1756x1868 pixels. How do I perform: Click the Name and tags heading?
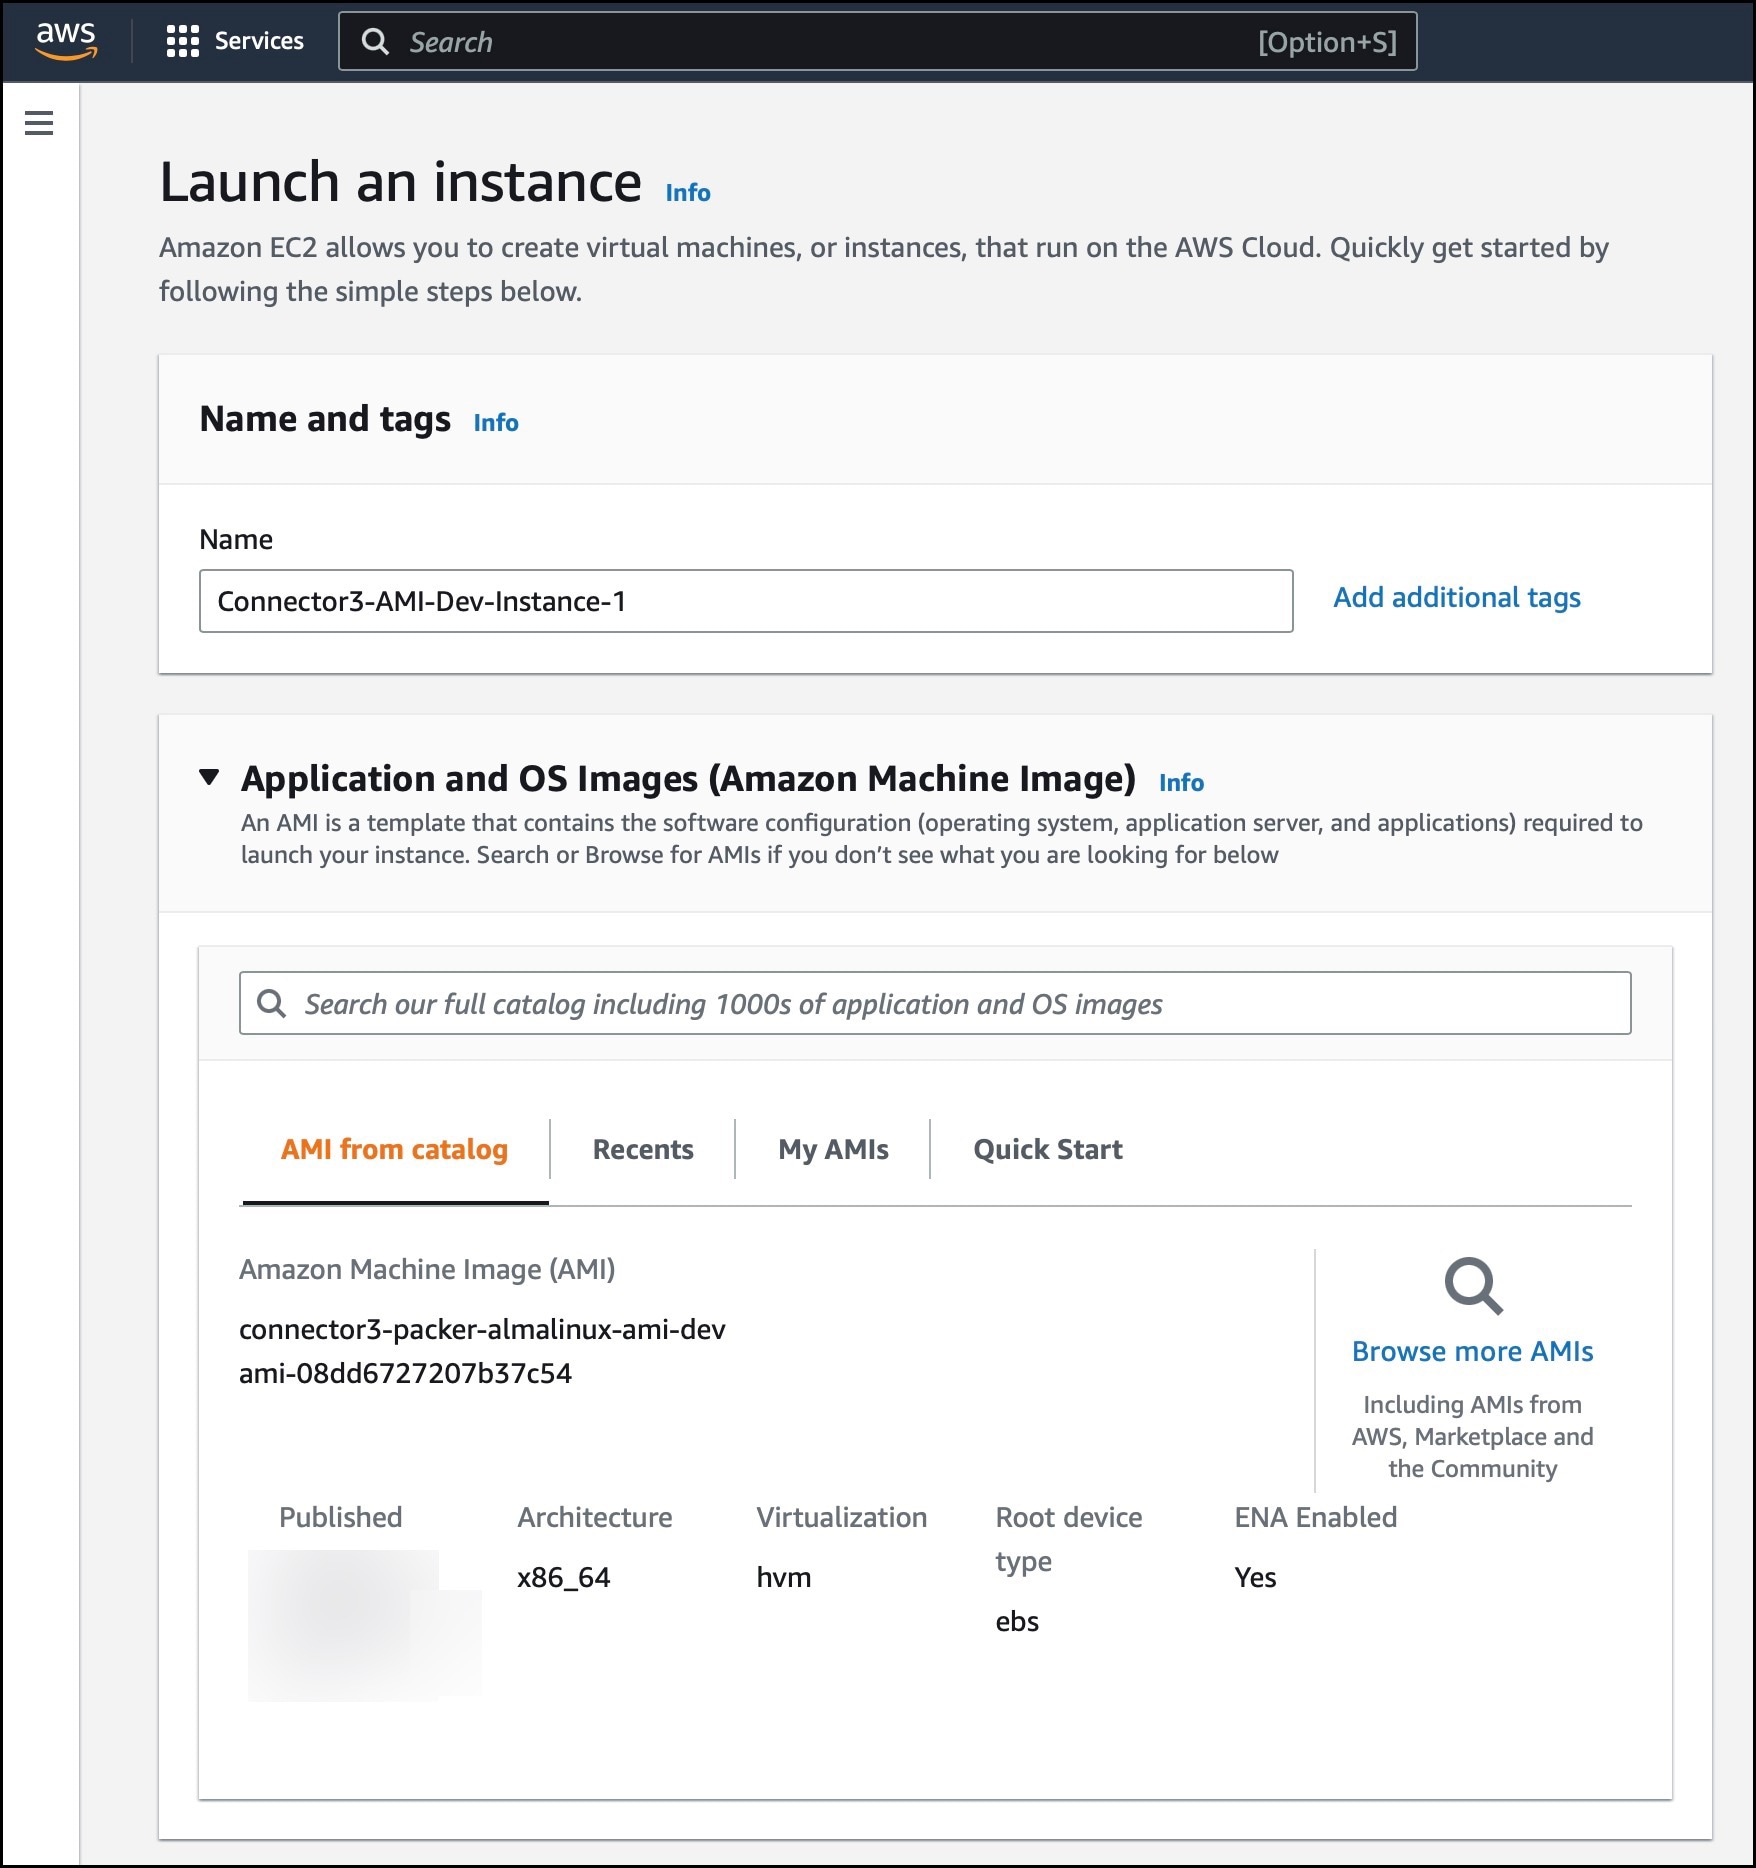pos(325,419)
